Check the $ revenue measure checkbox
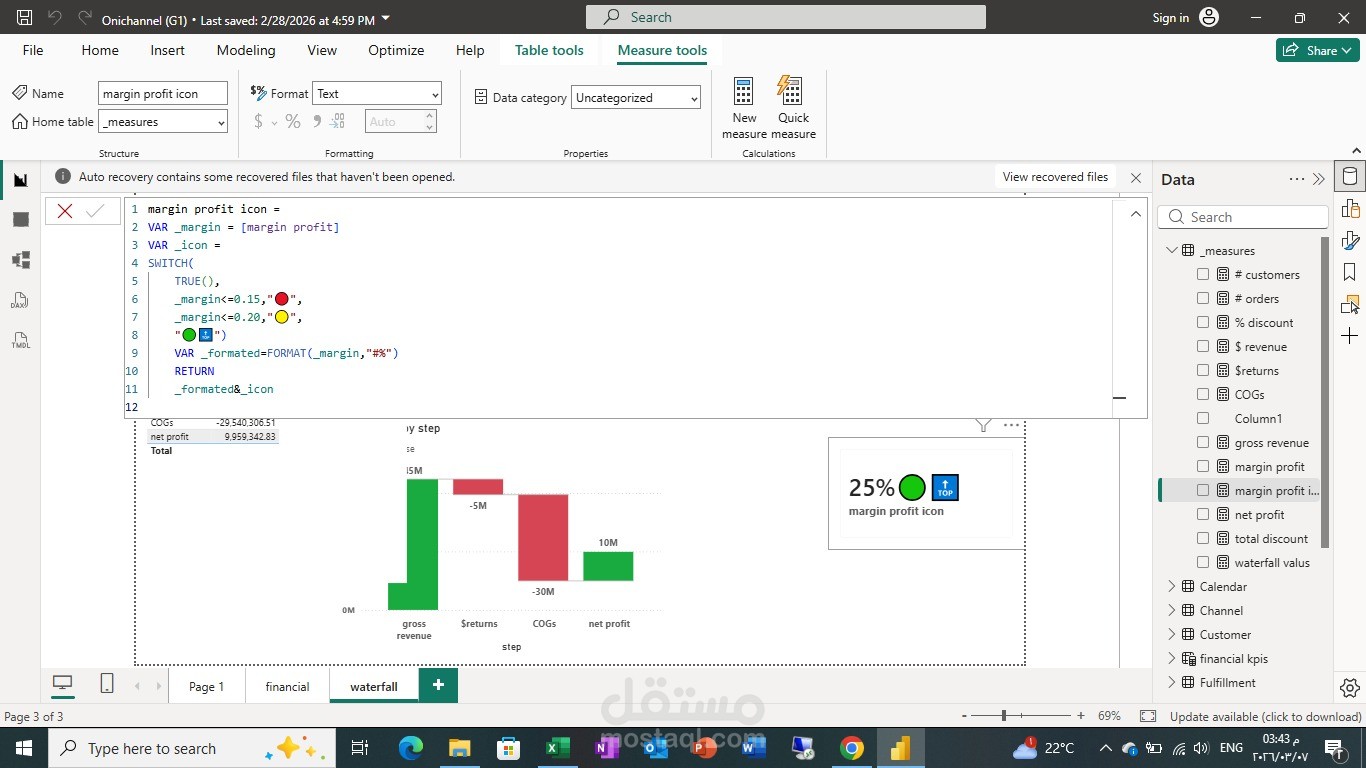Screen dimensions: 1366x768 [x=1203, y=347]
